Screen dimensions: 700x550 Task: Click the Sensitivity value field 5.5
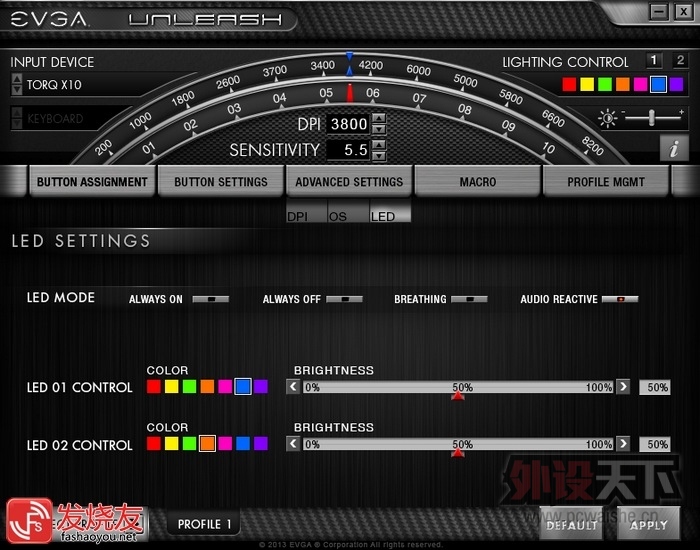pyautogui.click(x=348, y=150)
